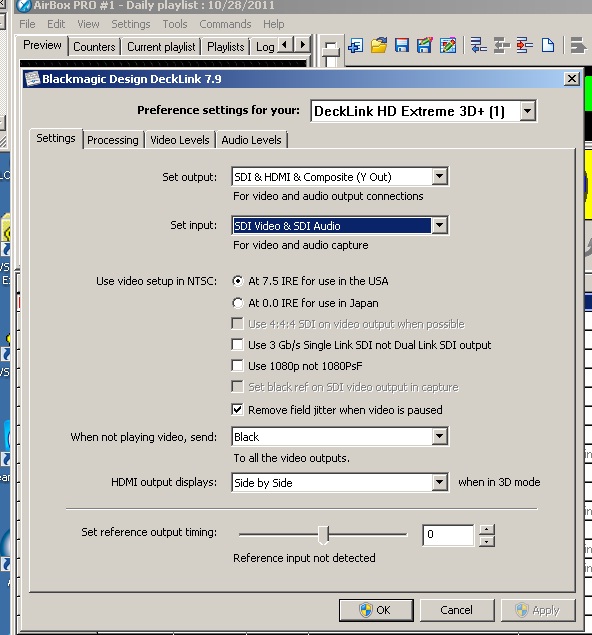Screen dimensions: 592x635
Task: Open the AirBox Tools menu
Action: pyautogui.click(x=175, y=24)
